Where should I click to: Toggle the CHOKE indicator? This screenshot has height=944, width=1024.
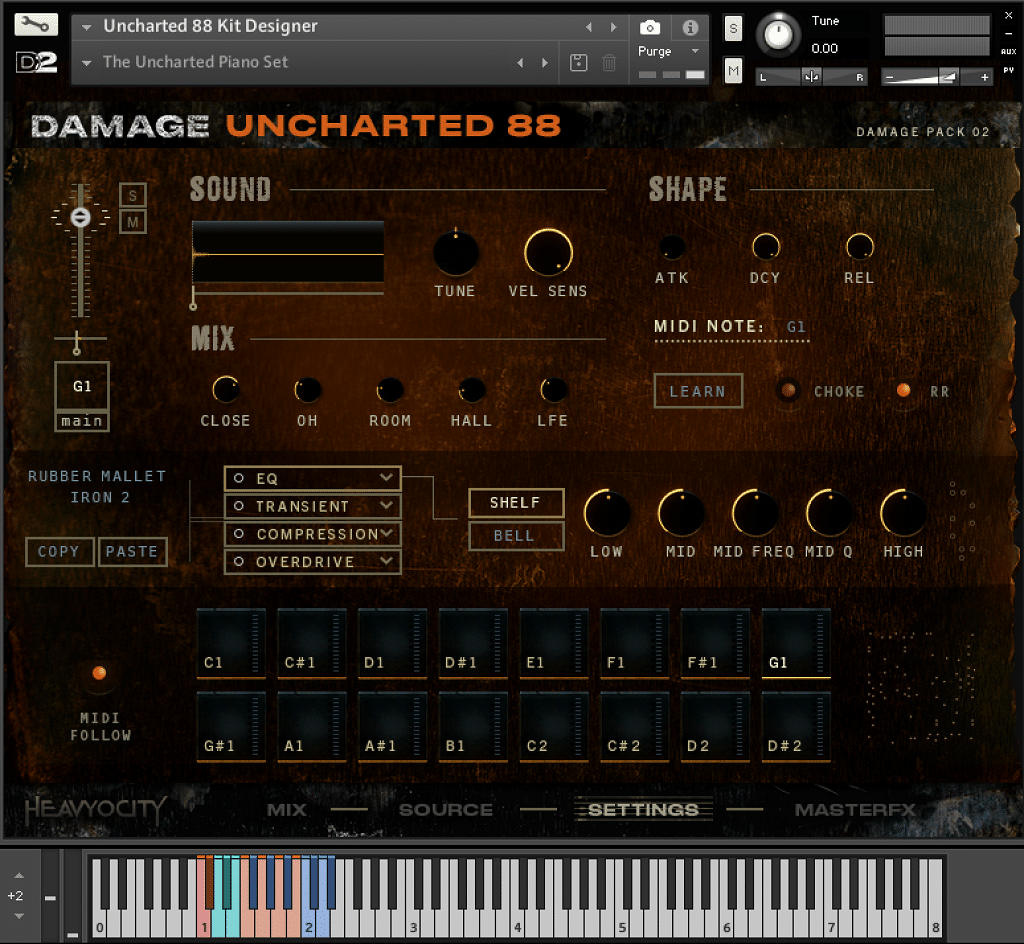pyautogui.click(x=788, y=390)
